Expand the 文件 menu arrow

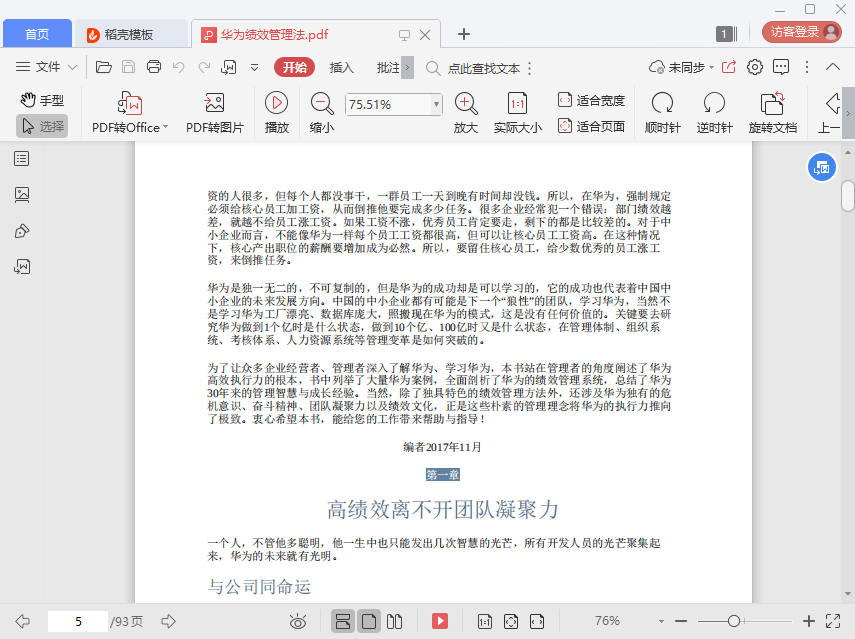point(73,68)
